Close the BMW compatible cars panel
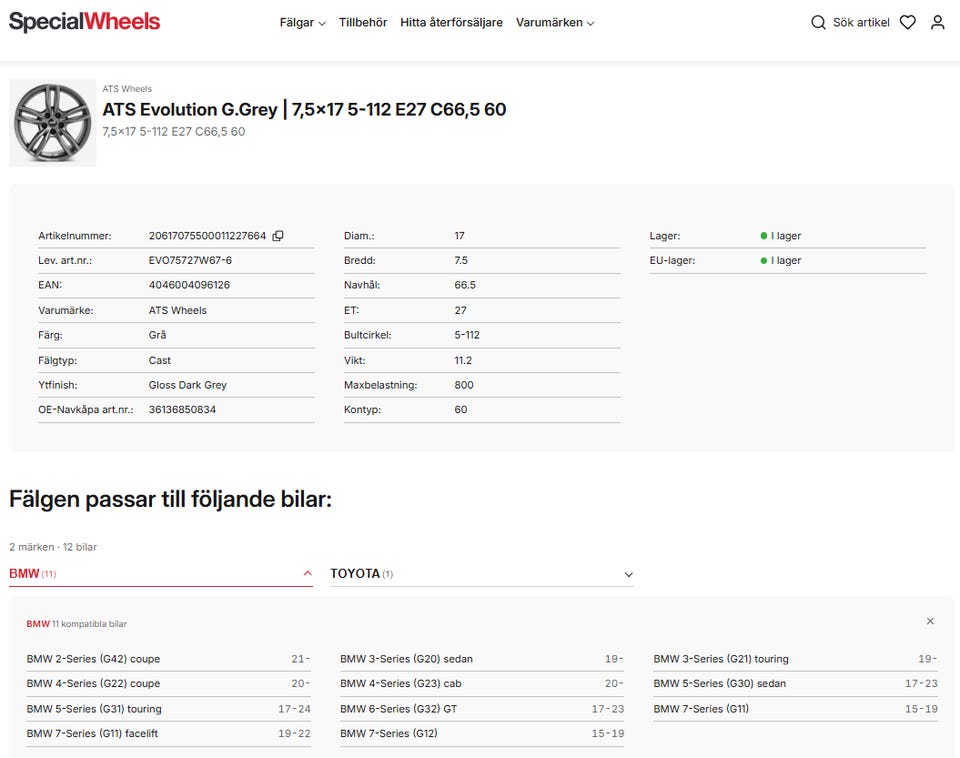The image size is (960, 758). (x=930, y=621)
